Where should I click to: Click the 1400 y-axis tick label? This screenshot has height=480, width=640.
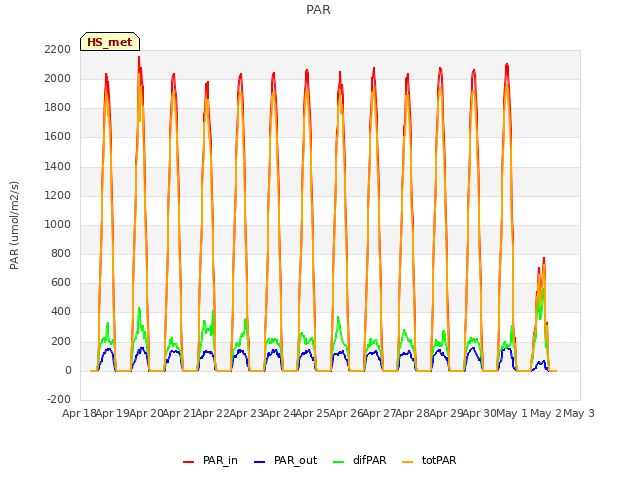(58, 167)
